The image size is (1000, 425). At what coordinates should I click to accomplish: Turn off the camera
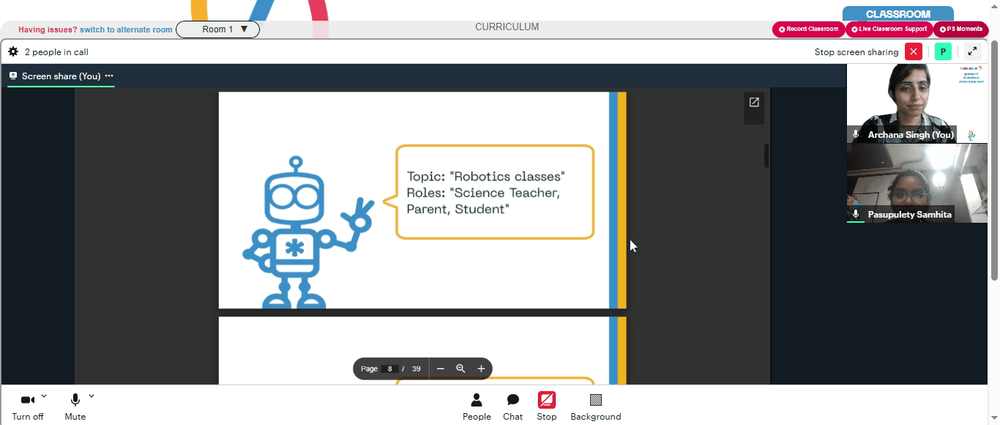point(27,407)
